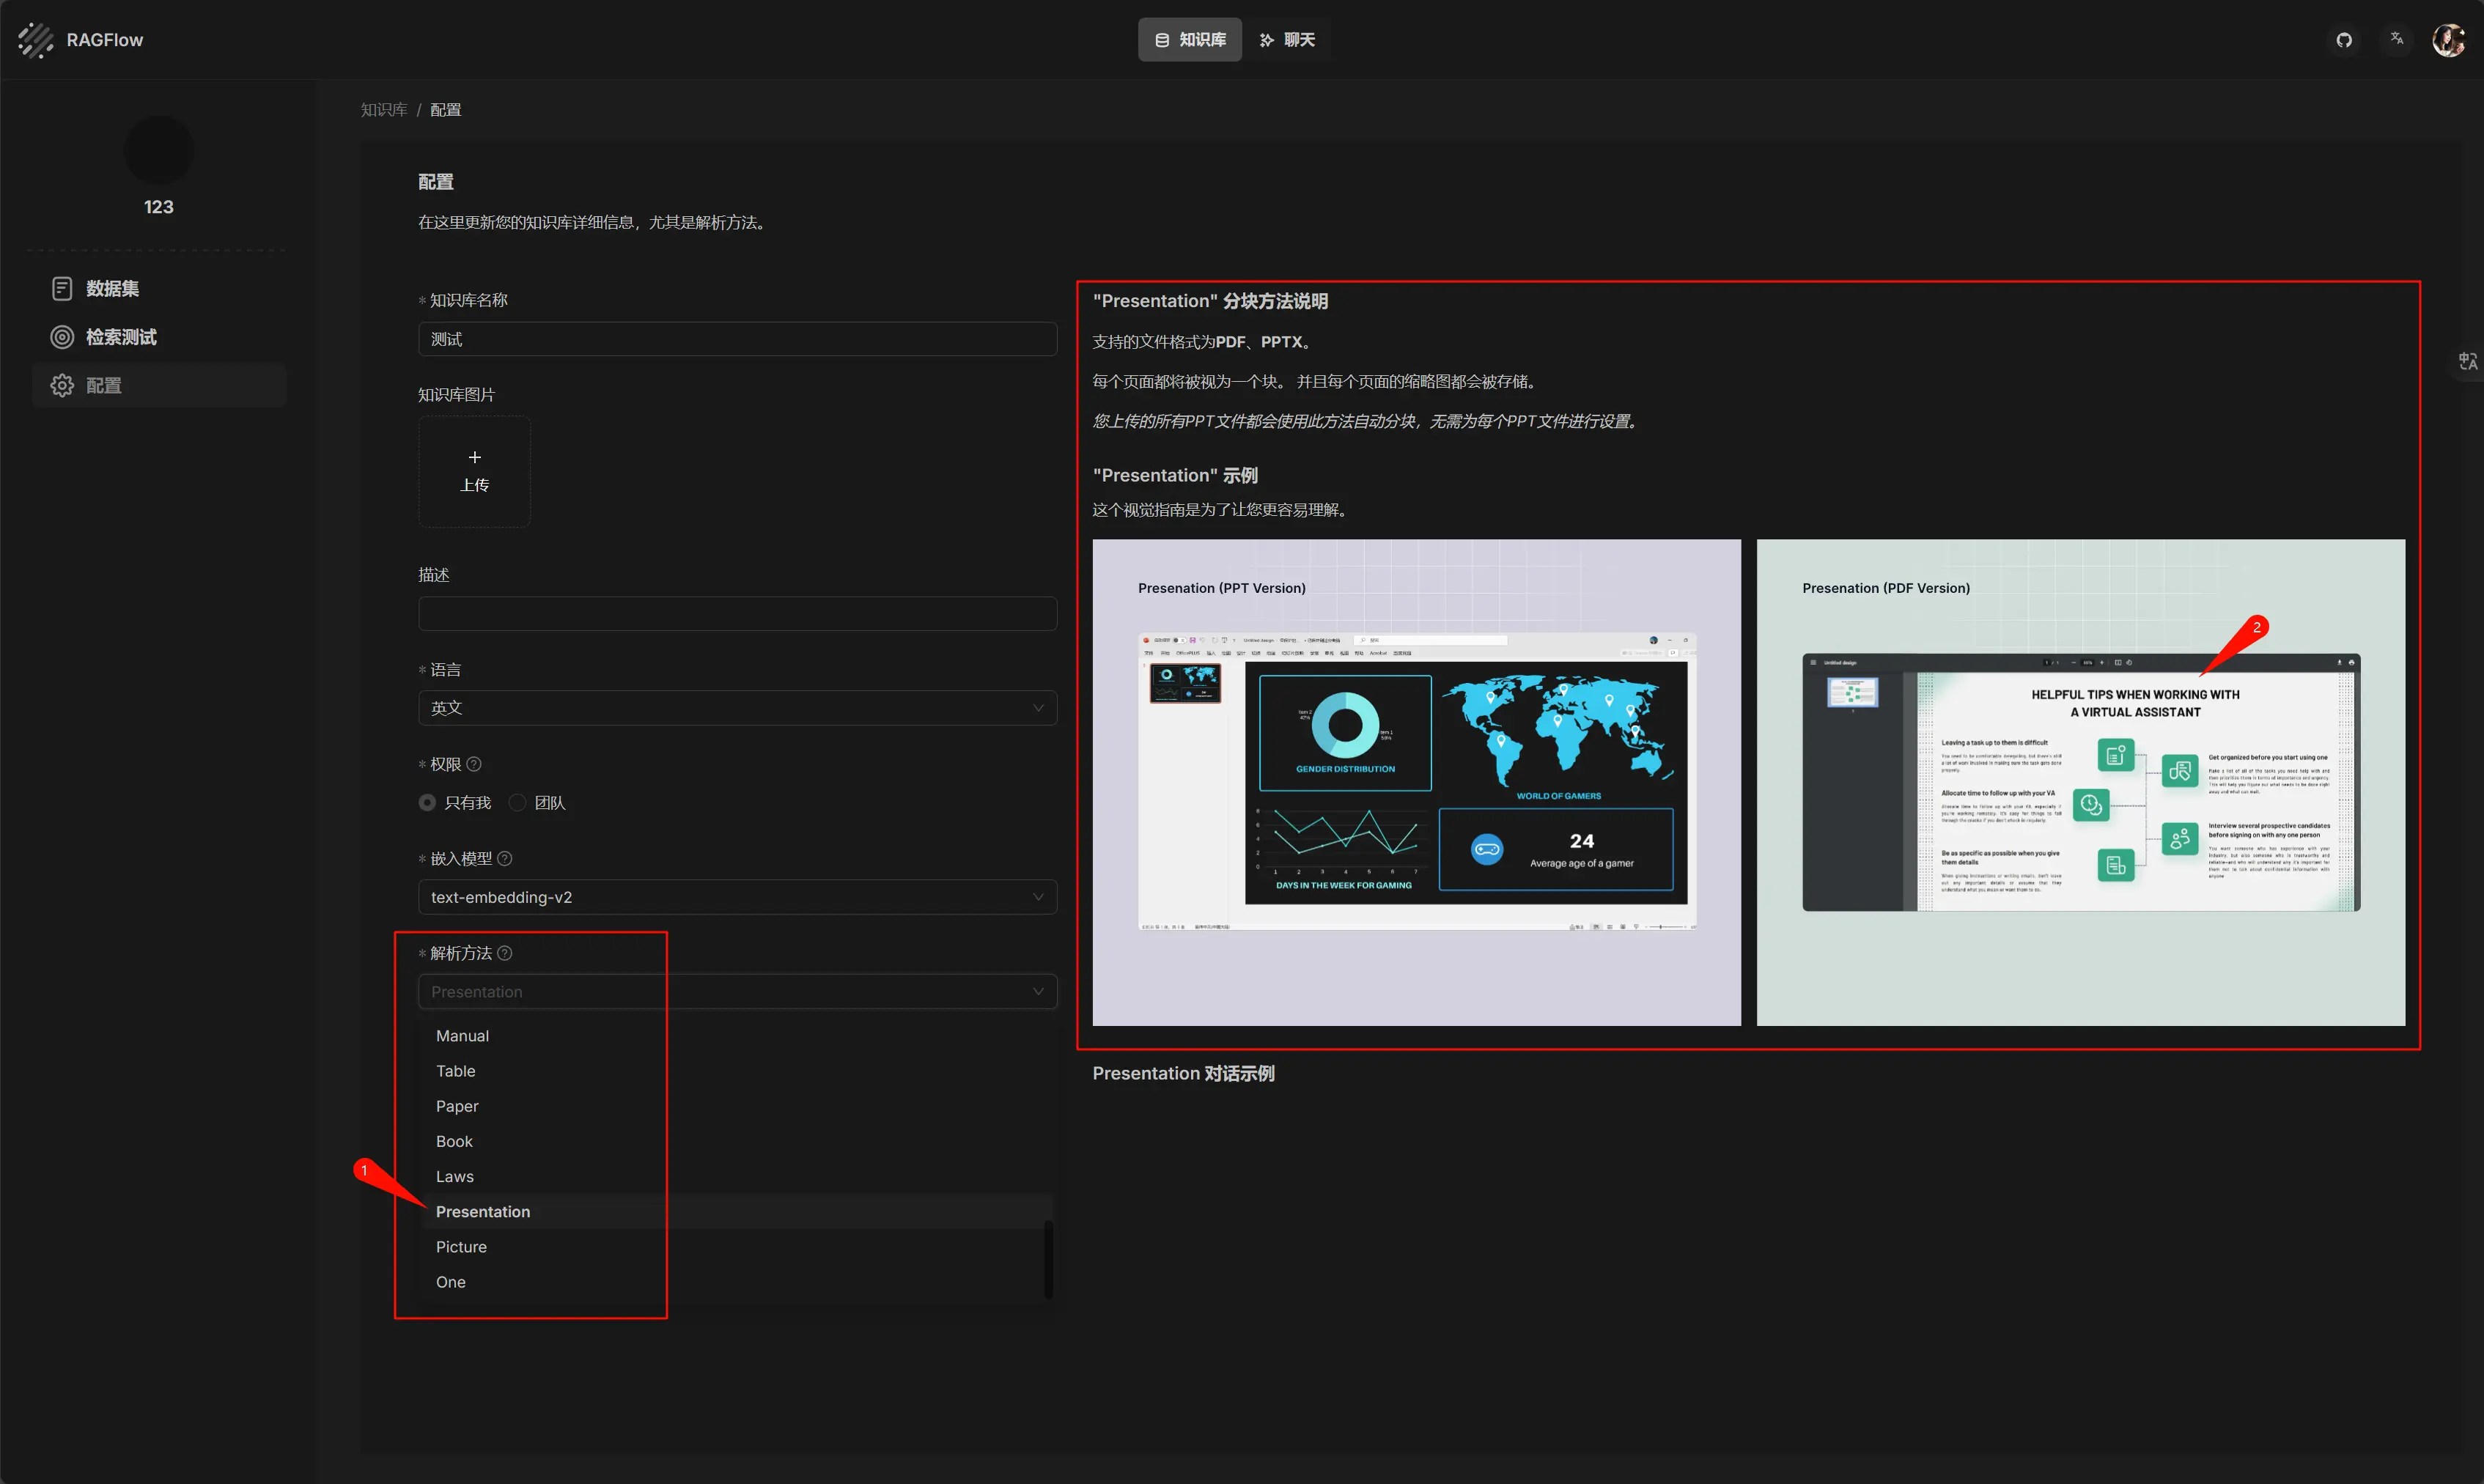Click the 上传 image upload button
2484x1484 pixels.
coord(474,471)
